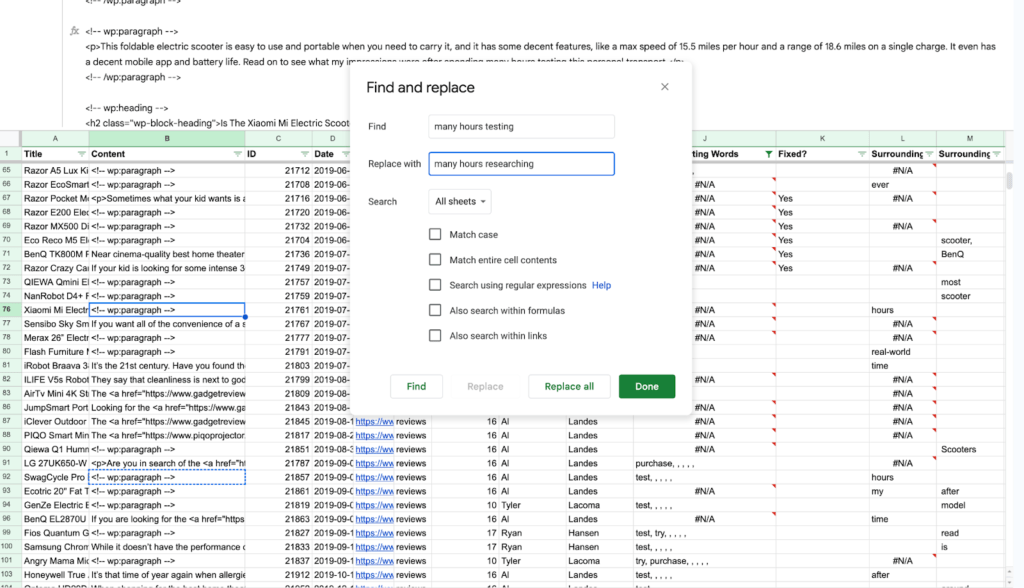Open the regular expressions Help link
This screenshot has width=1024, height=588.
tap(601, 286)
